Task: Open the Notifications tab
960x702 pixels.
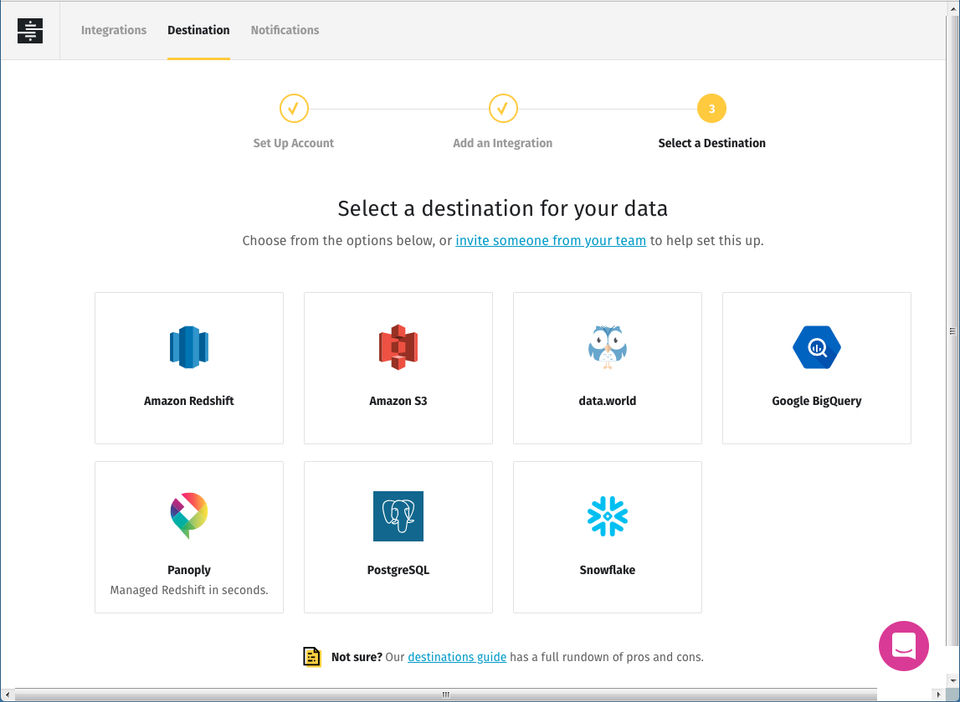Action: coord(285,30)
